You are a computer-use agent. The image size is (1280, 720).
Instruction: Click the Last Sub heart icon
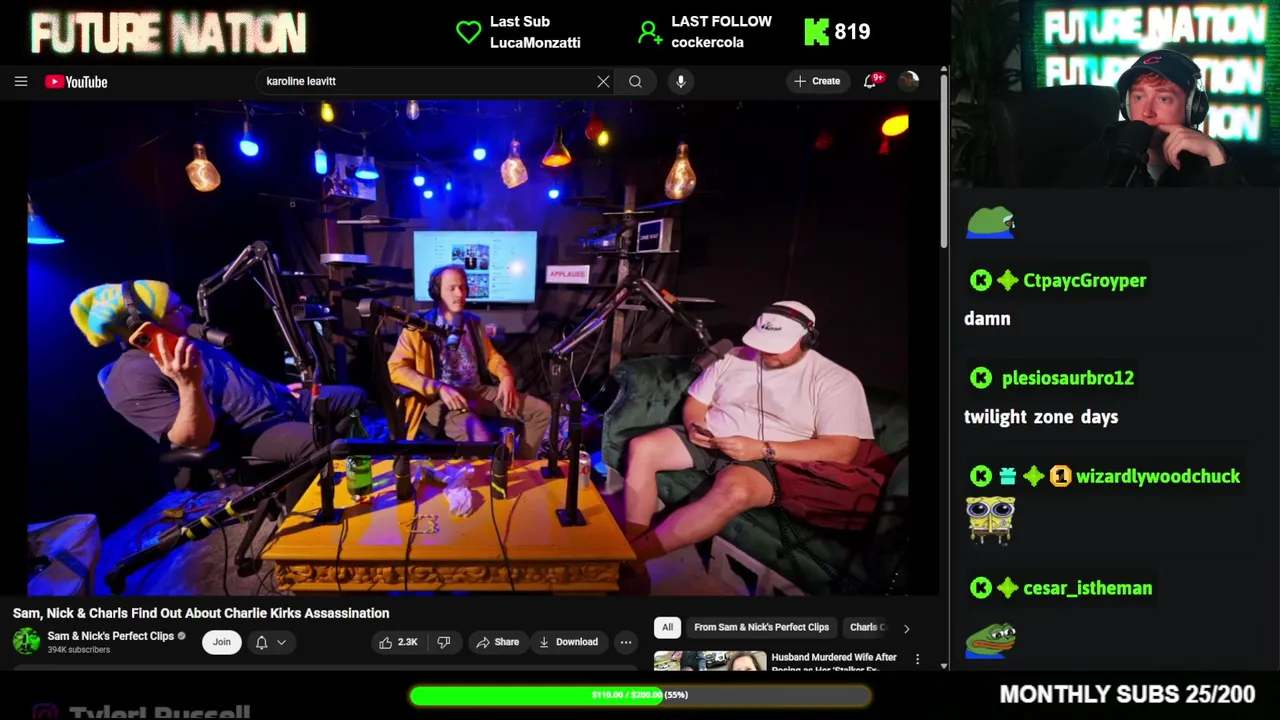[468, 32]
